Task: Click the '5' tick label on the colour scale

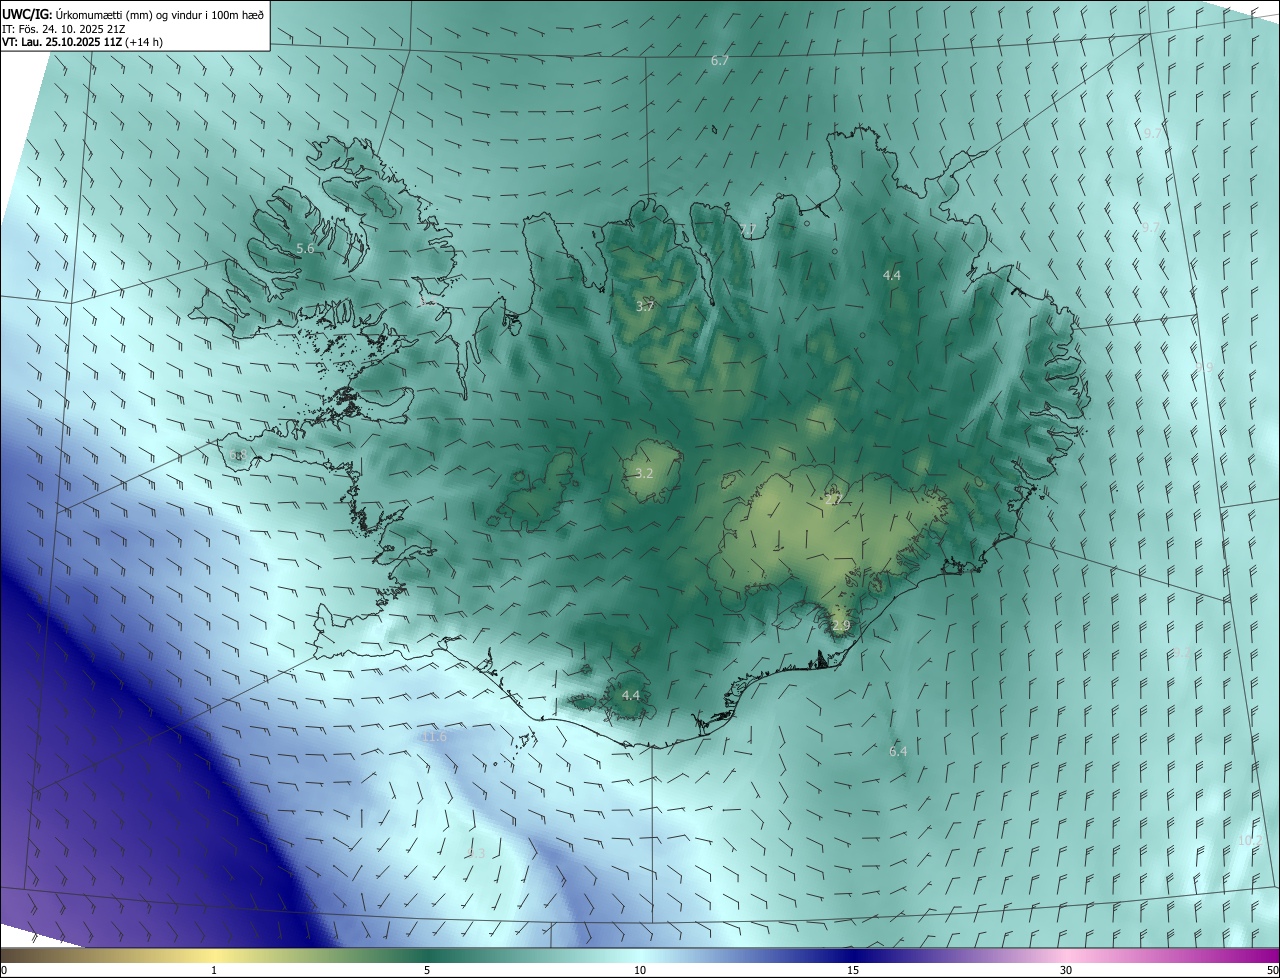Action: point(427,970)
